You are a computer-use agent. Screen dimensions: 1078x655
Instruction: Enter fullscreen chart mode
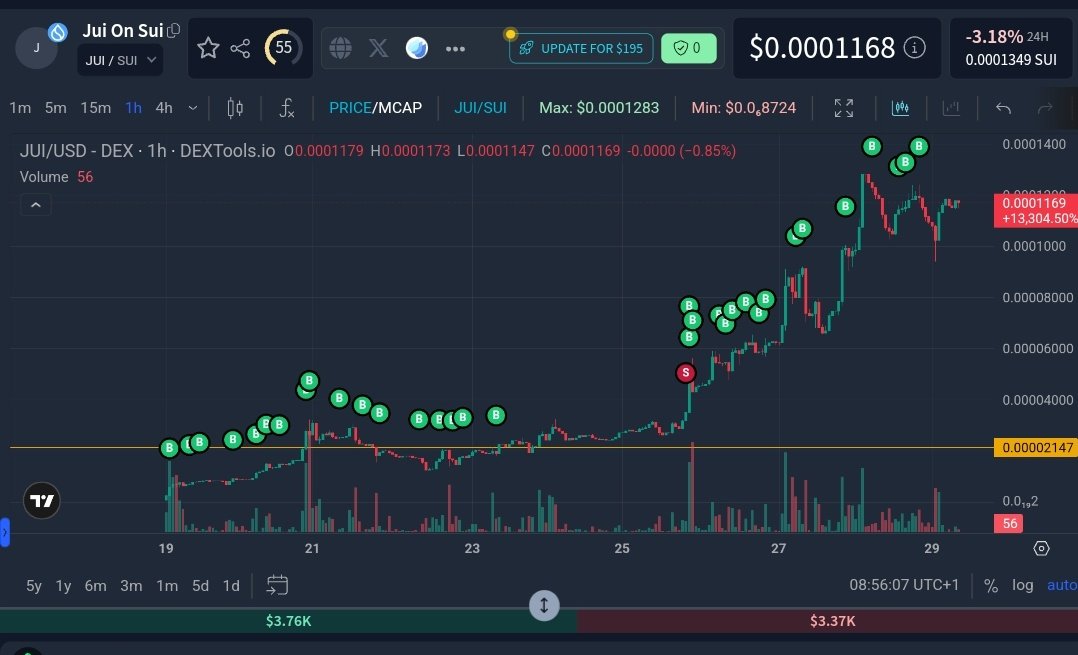click(844, 108)
